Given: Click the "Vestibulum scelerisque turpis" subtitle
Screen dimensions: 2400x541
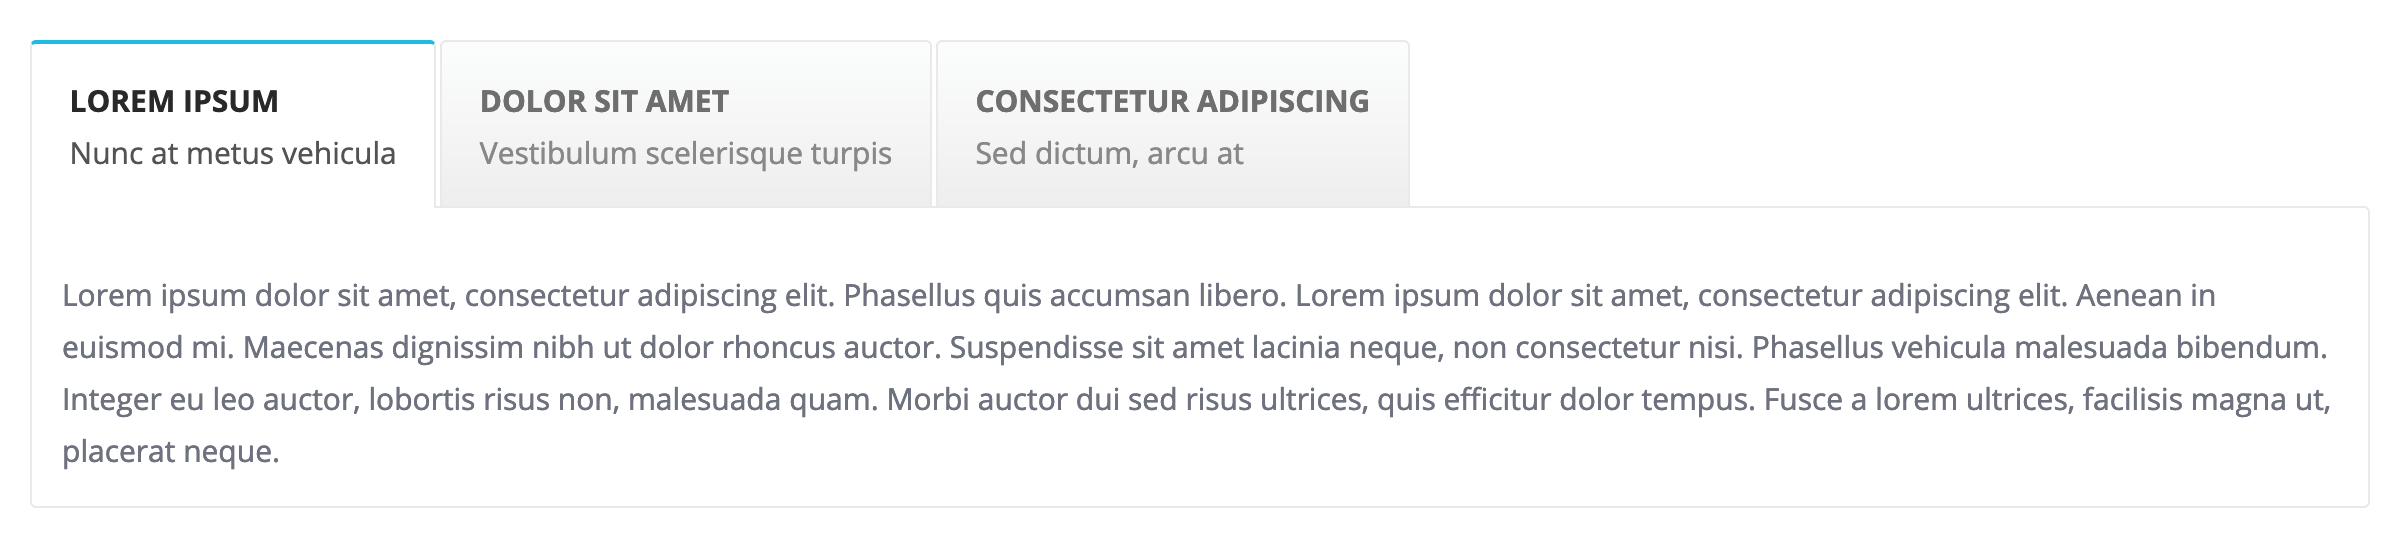Looking at the screenshot, I should point(685,154).
